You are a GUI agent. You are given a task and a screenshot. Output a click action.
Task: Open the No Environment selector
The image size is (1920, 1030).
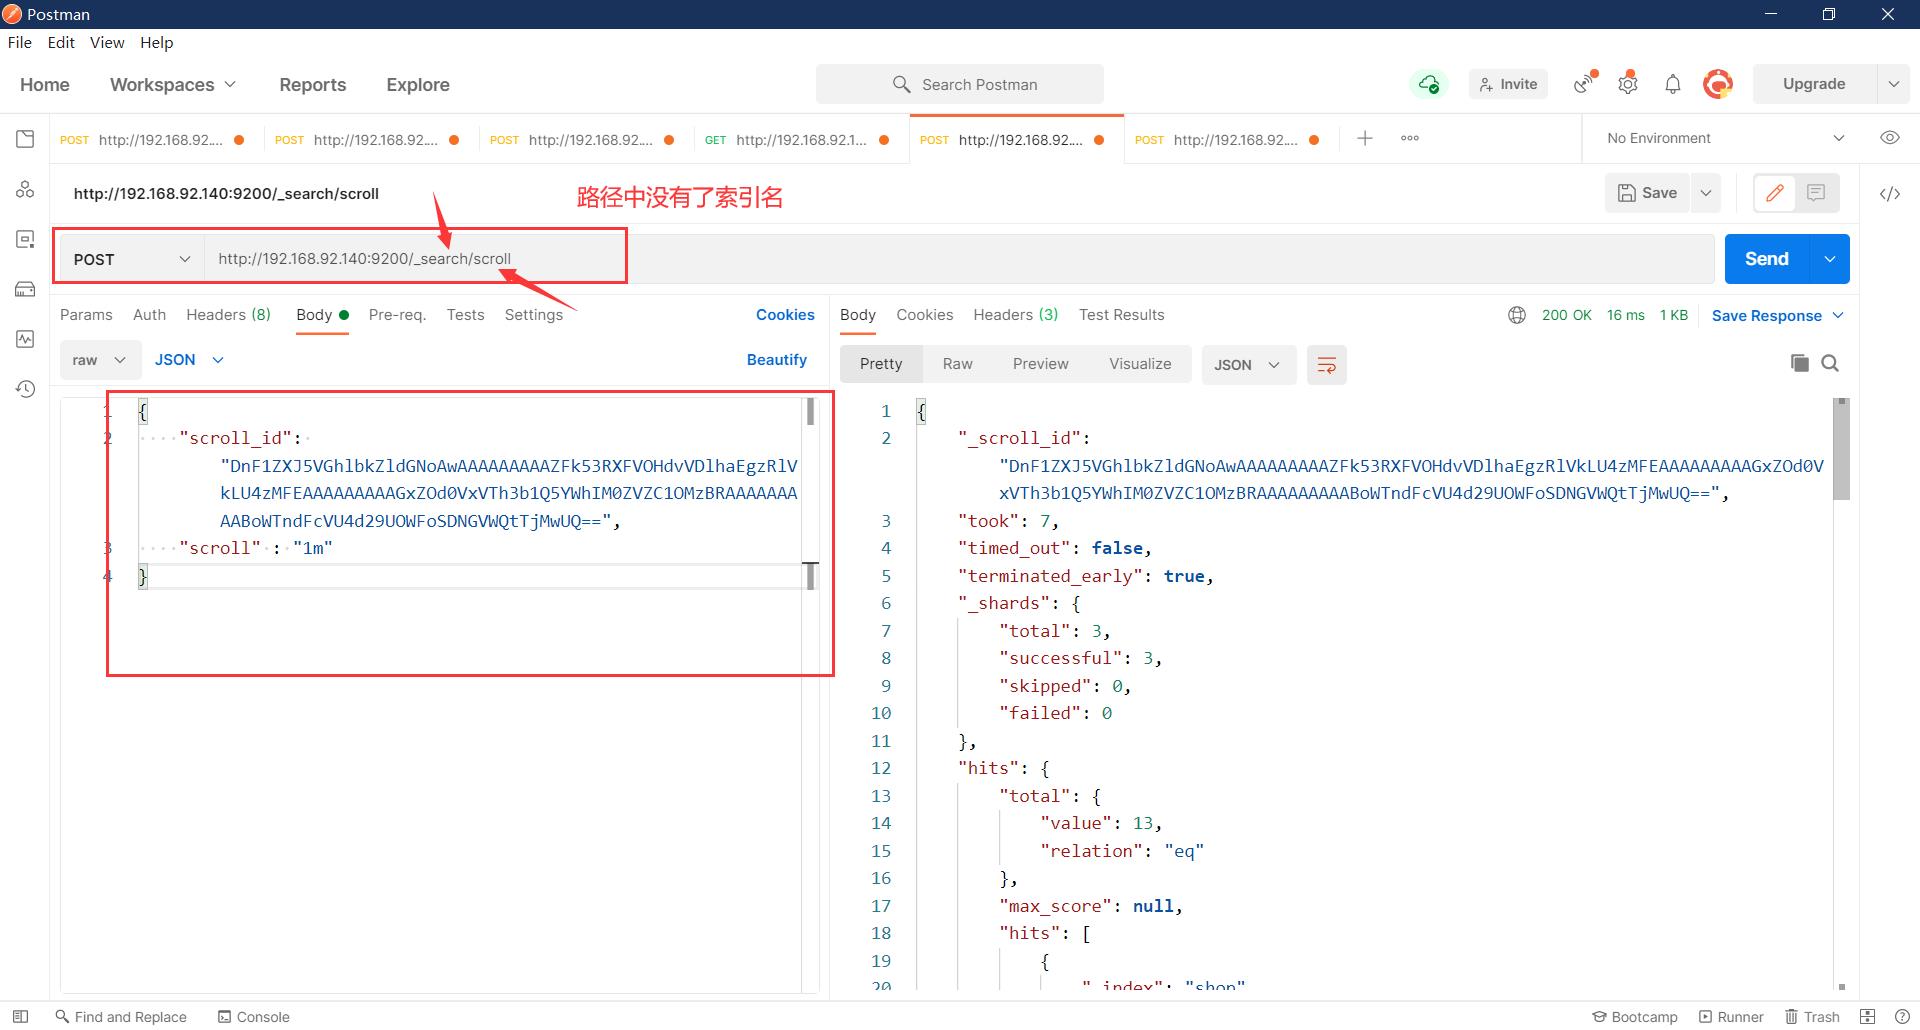[x=1725, y=138]
